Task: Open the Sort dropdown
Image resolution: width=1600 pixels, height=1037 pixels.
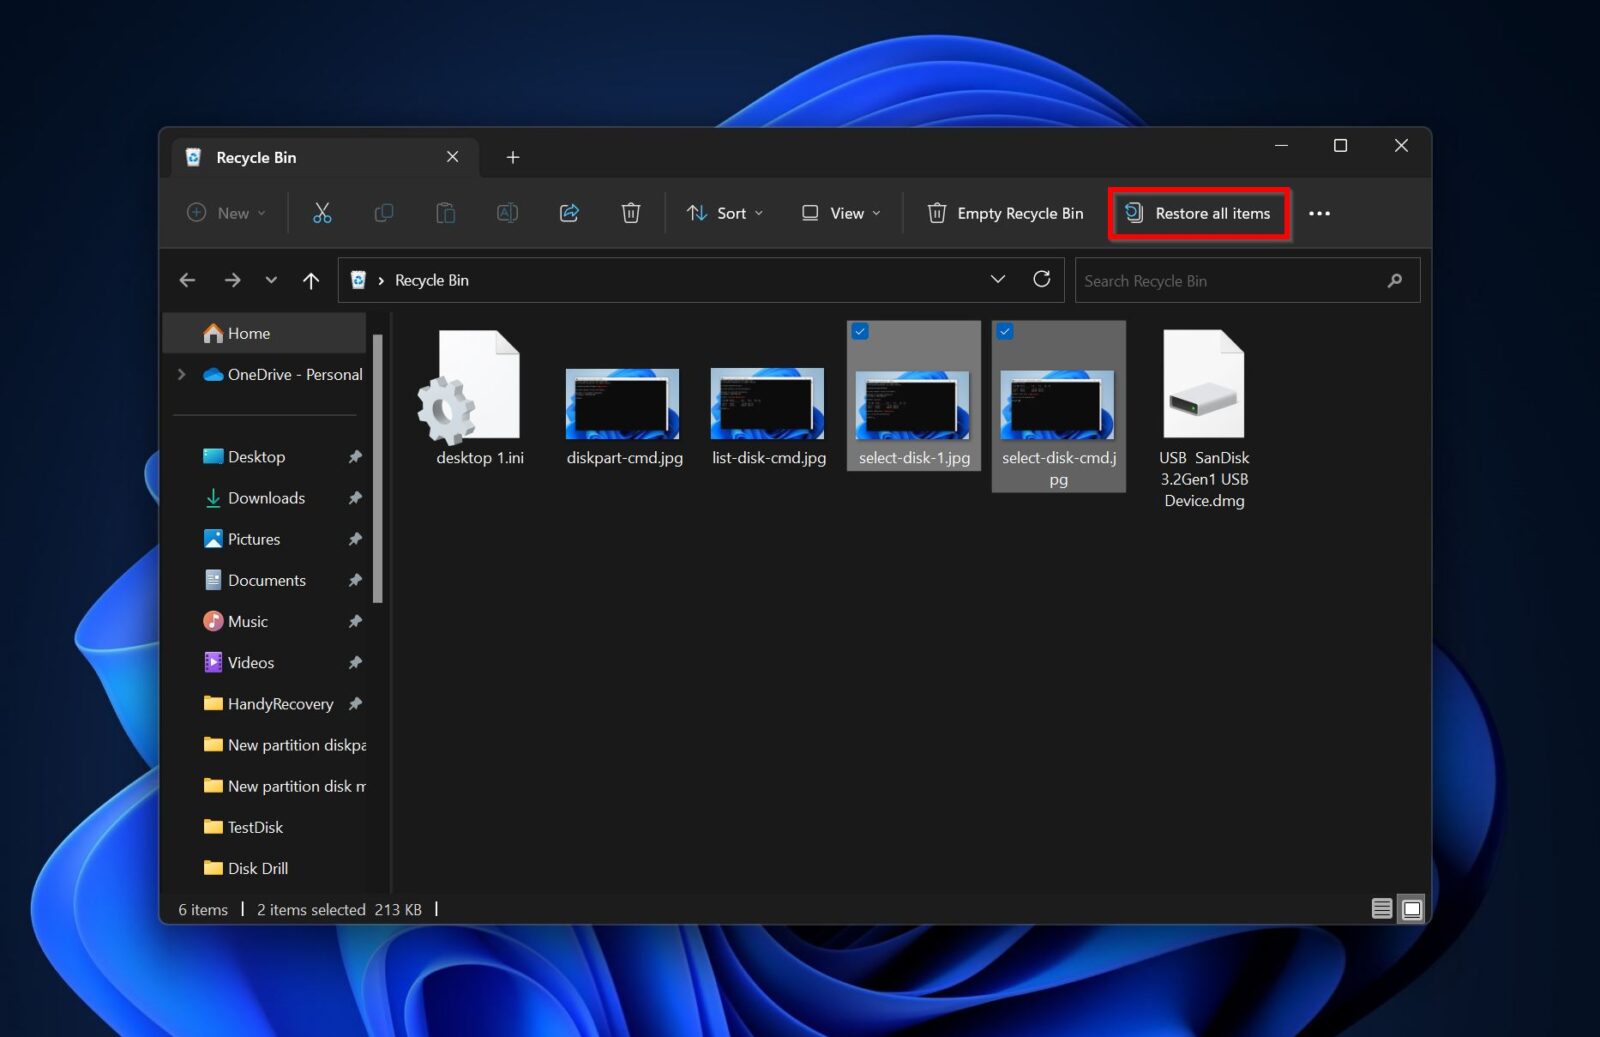Action: click(725, 213)
